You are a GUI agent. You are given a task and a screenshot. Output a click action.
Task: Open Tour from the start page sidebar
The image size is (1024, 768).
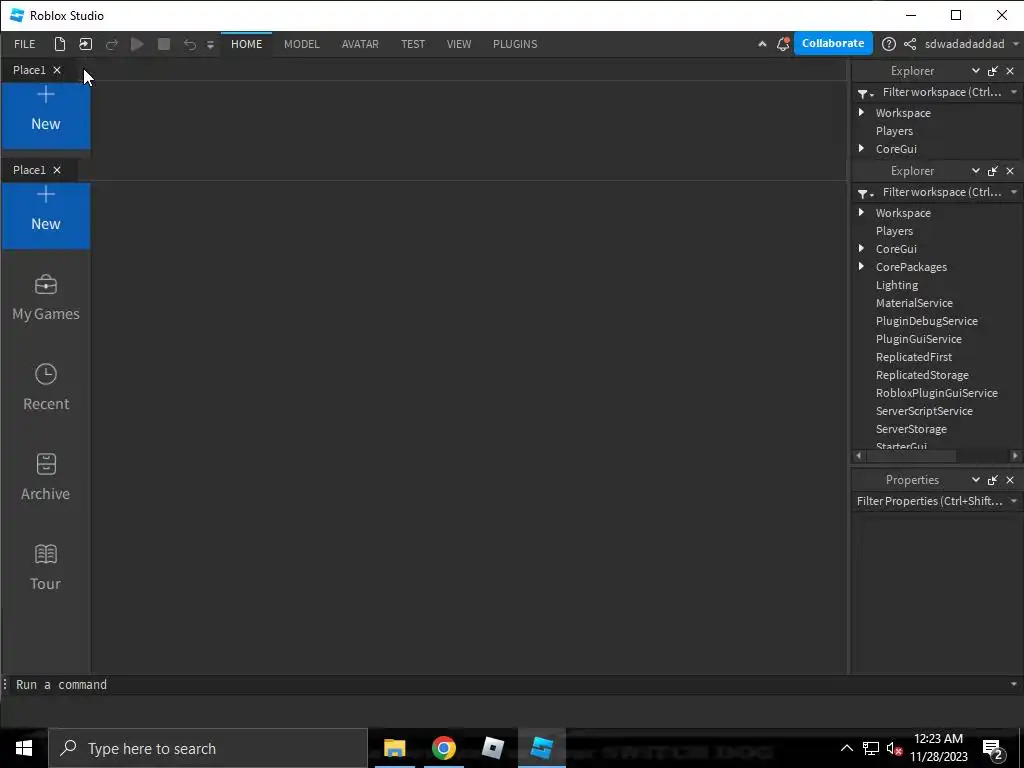click(46, 568)
